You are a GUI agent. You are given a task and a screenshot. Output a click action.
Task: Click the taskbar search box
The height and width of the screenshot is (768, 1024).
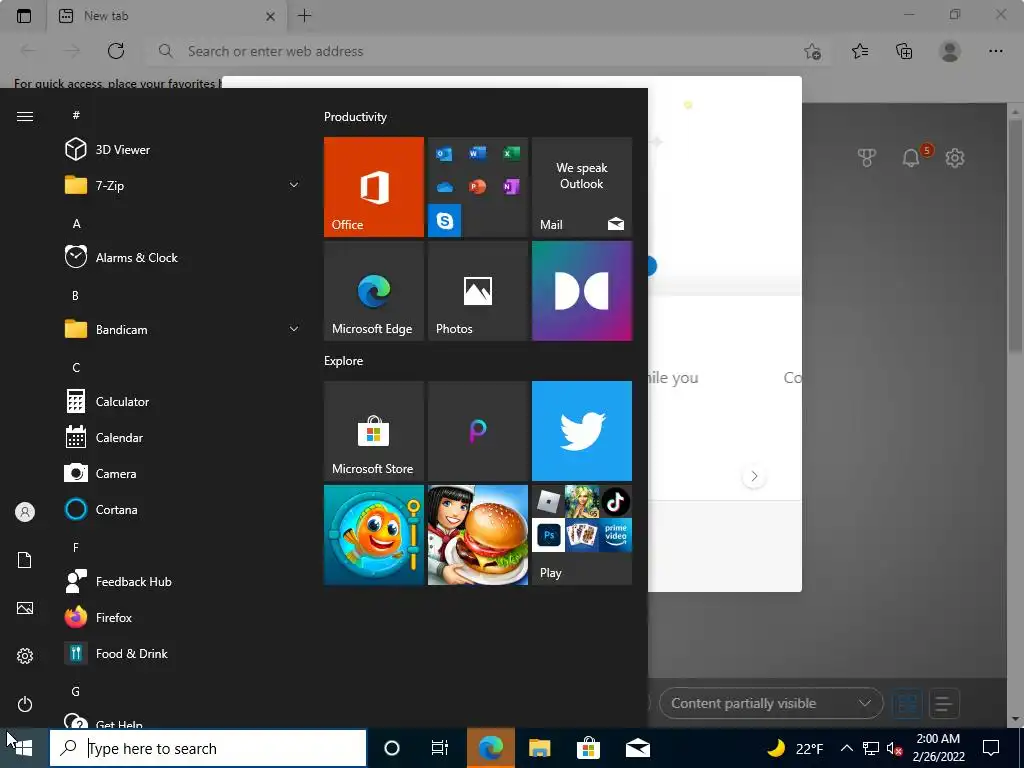208,748
